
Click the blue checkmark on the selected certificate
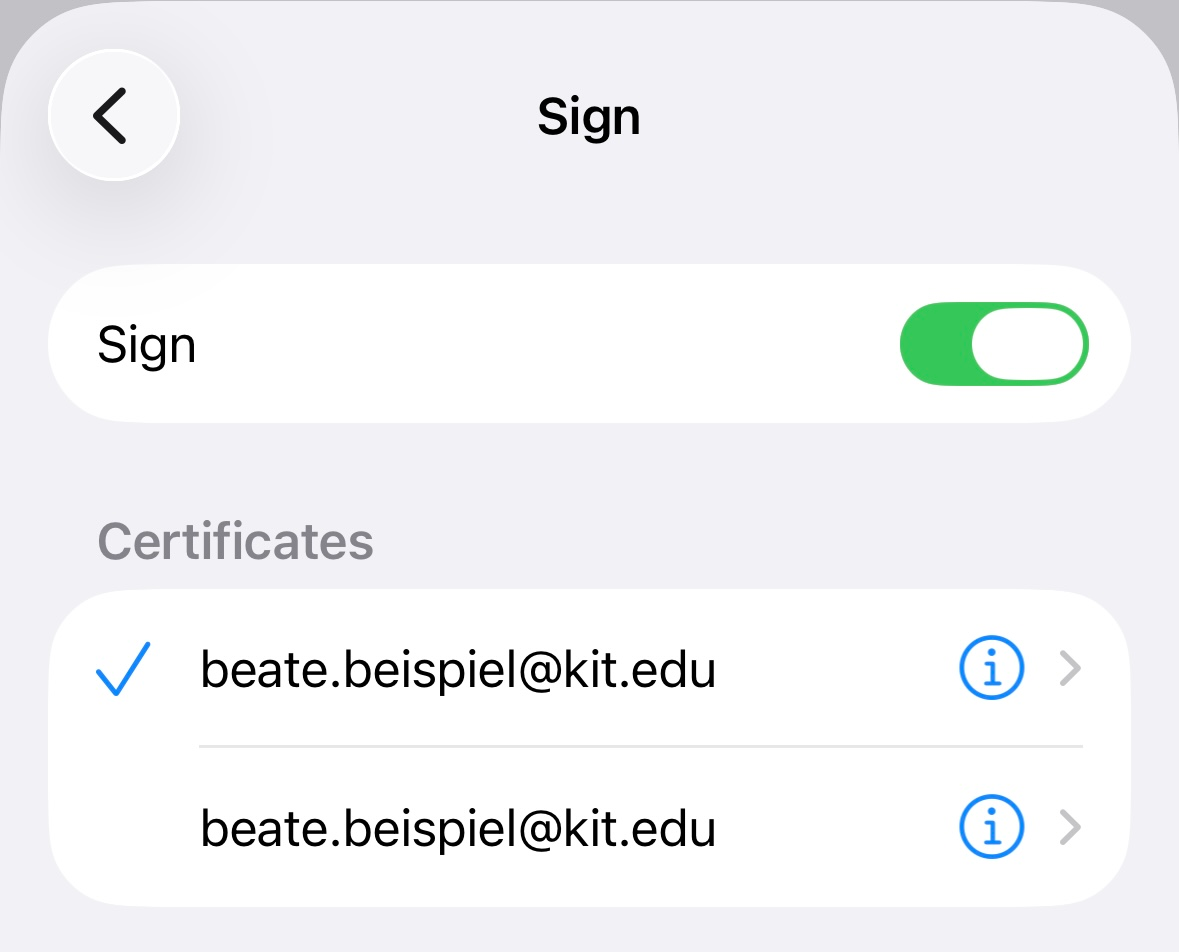point(123,669)
